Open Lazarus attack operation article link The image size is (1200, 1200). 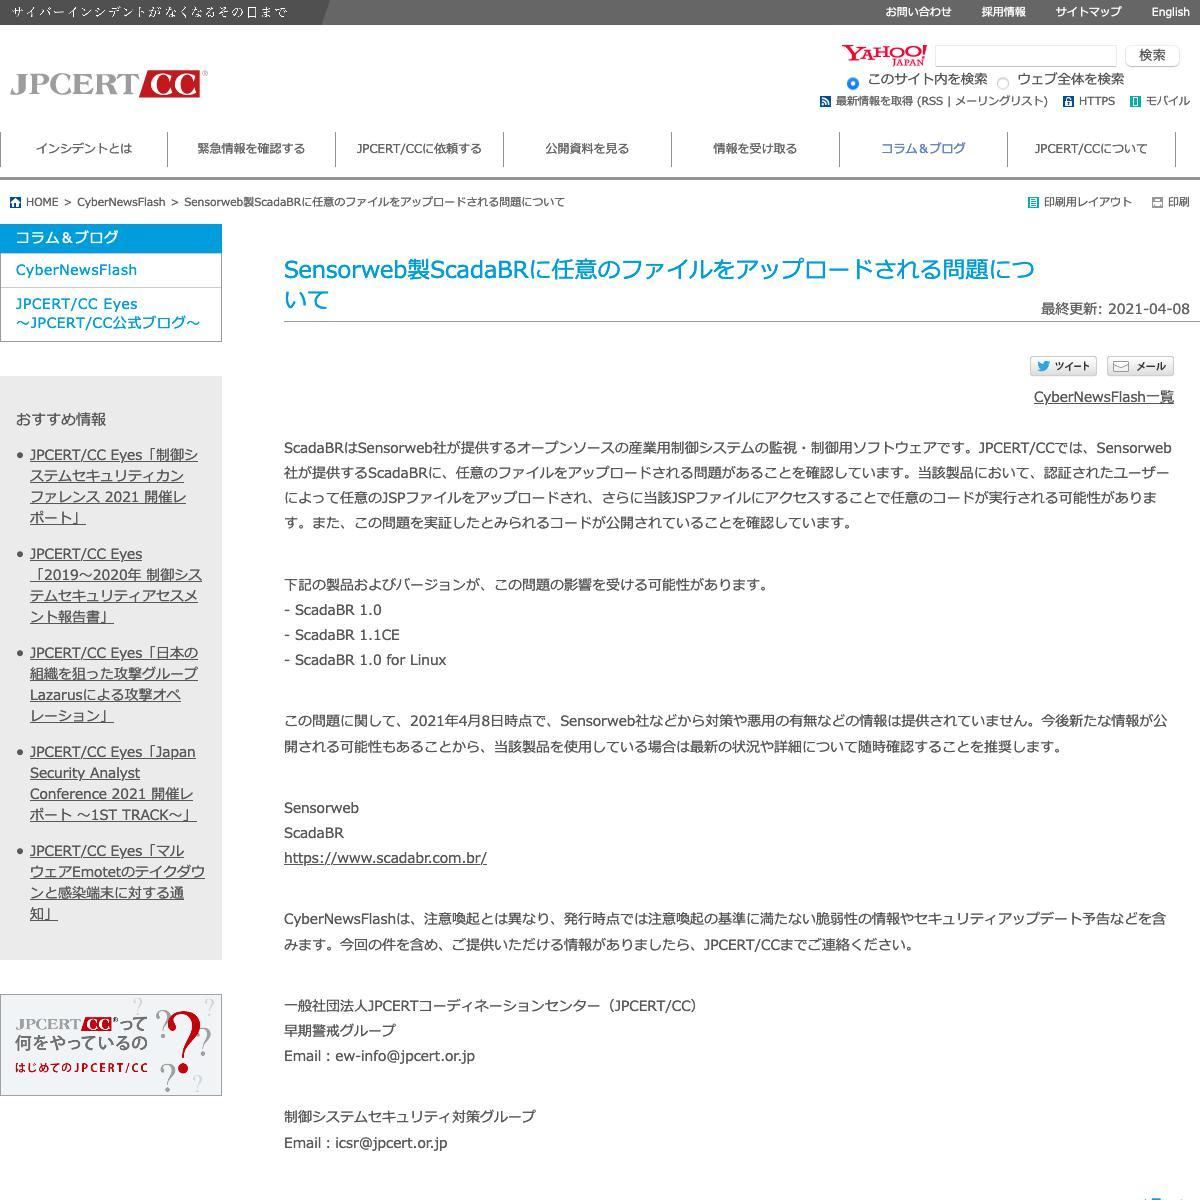tap(114, 684)
